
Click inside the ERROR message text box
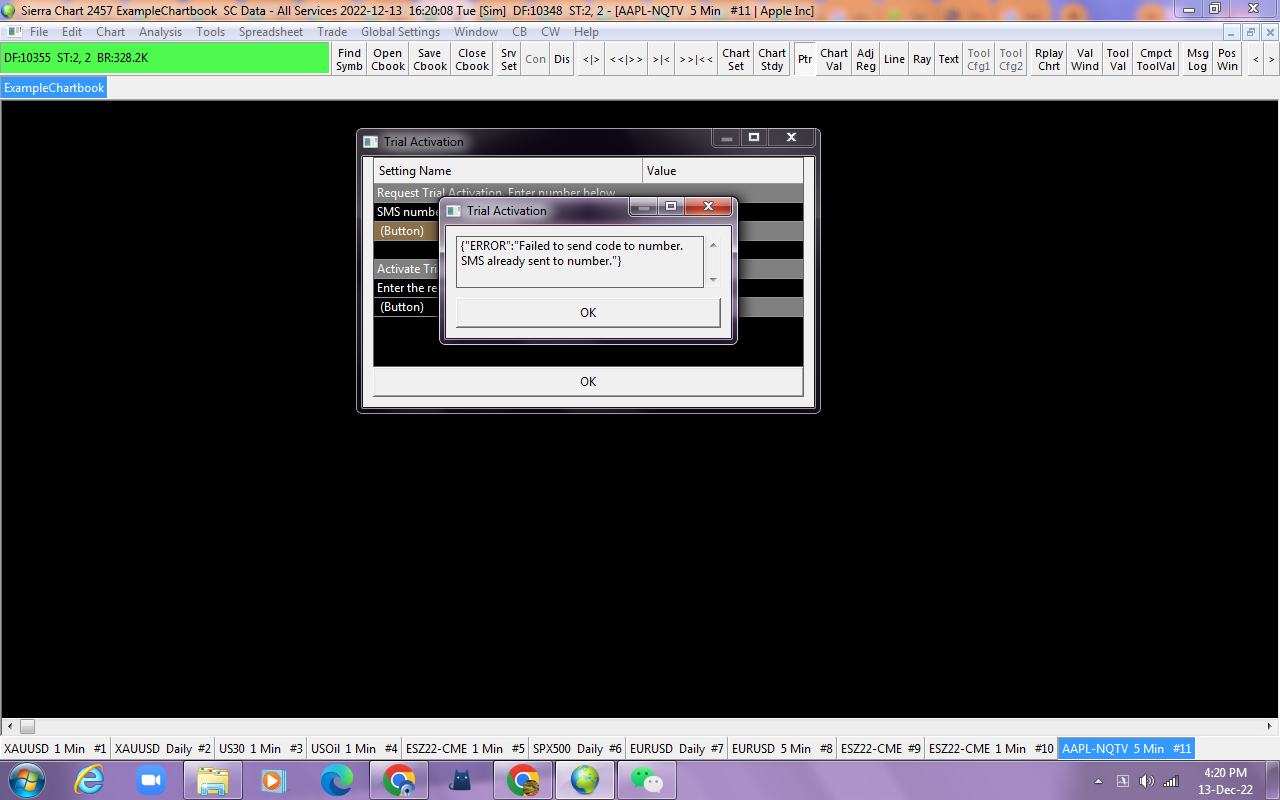tap(580, 261)
